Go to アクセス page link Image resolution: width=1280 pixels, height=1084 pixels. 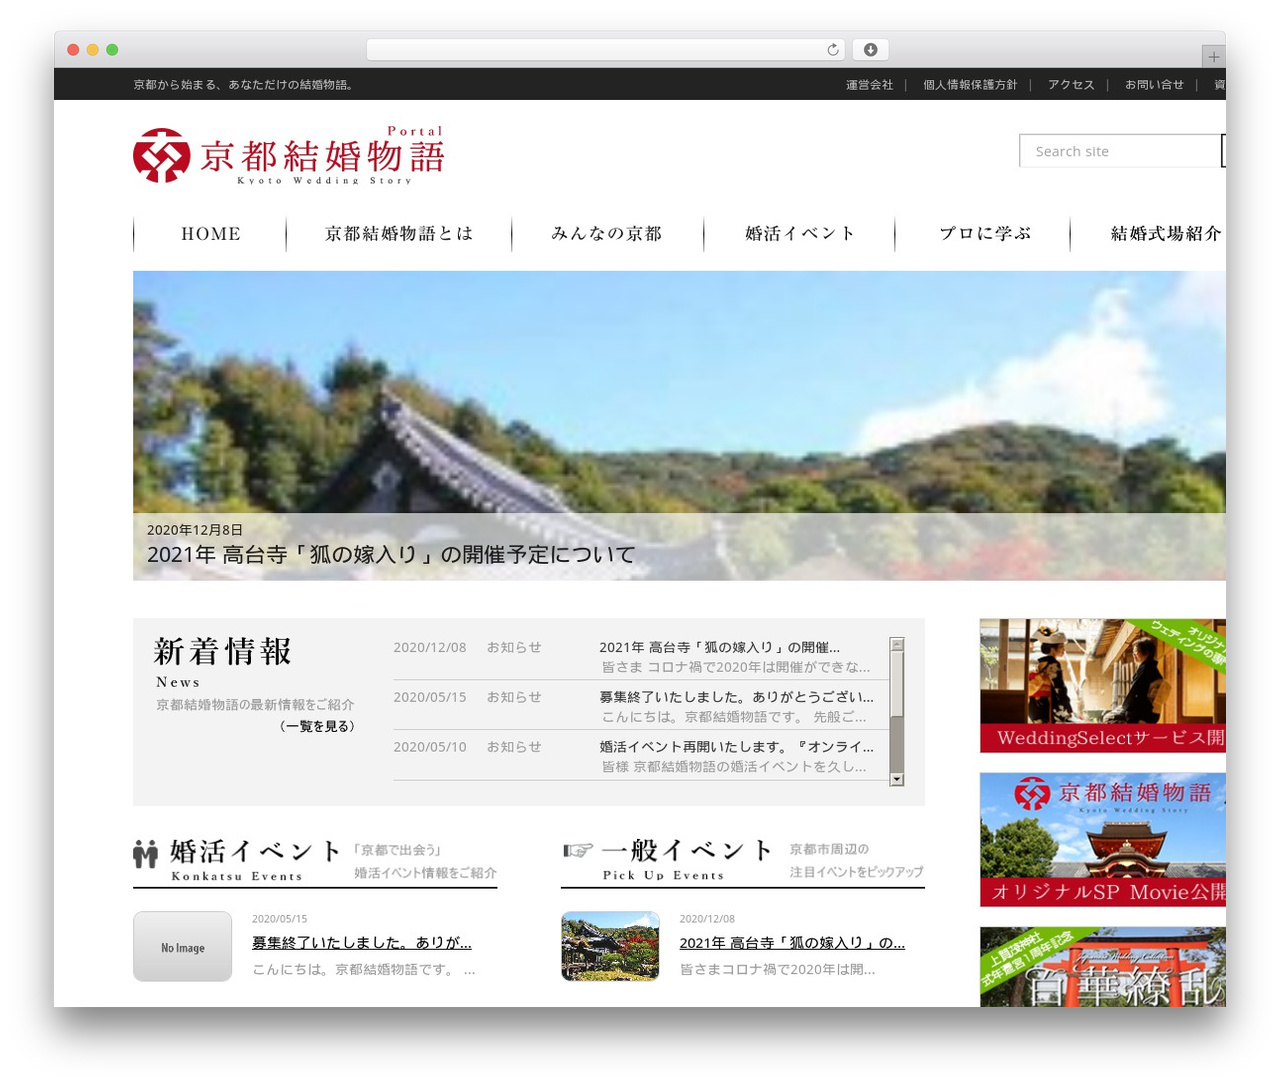point(1071,85)
